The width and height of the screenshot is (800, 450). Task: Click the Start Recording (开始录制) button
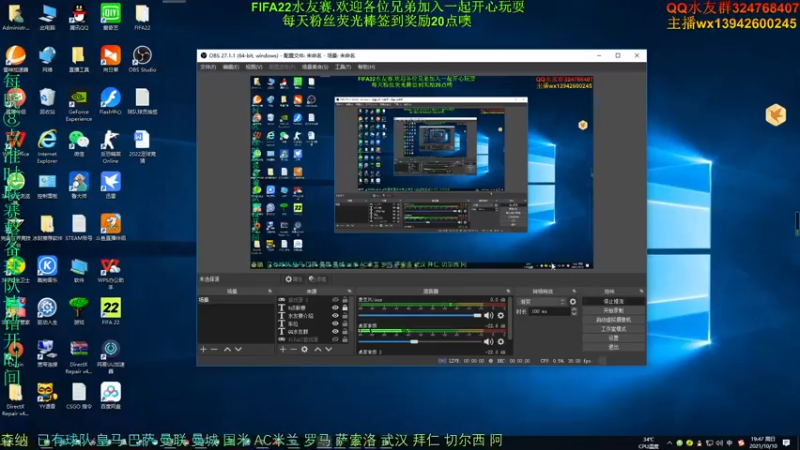tap(613, 311)
